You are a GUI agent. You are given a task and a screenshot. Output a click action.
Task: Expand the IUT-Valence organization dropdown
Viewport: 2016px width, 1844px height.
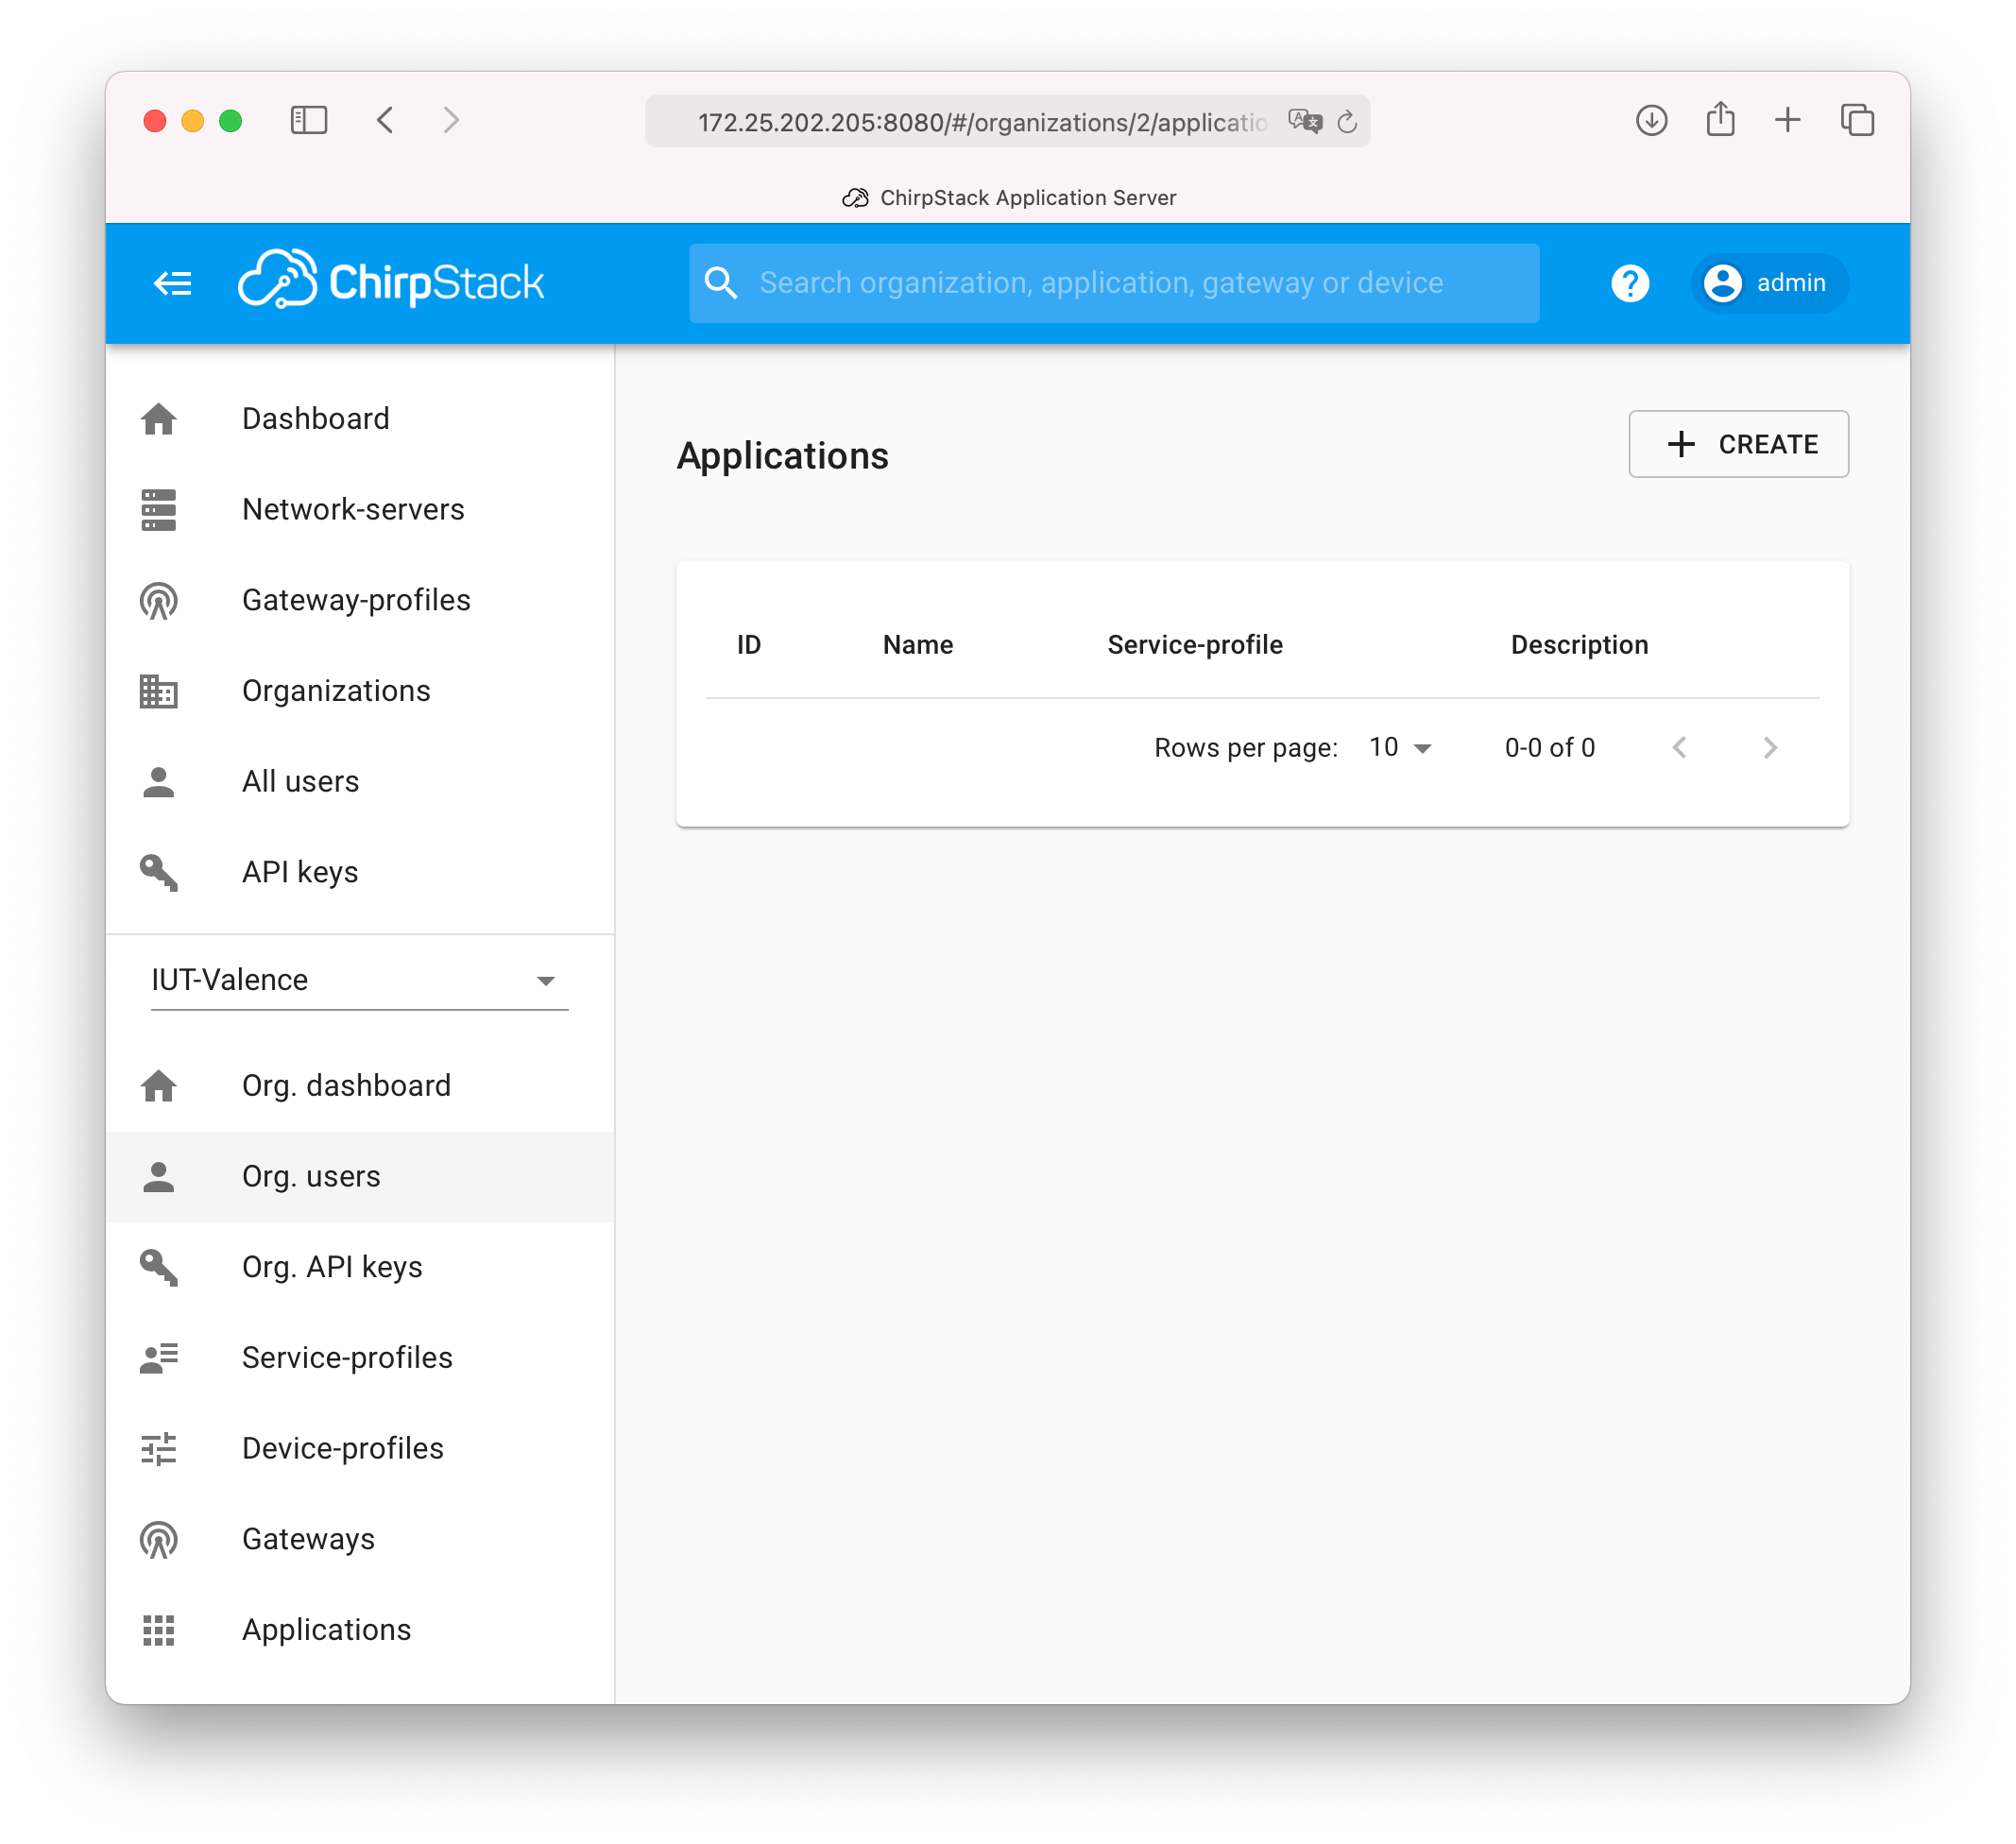click(548, 980)
